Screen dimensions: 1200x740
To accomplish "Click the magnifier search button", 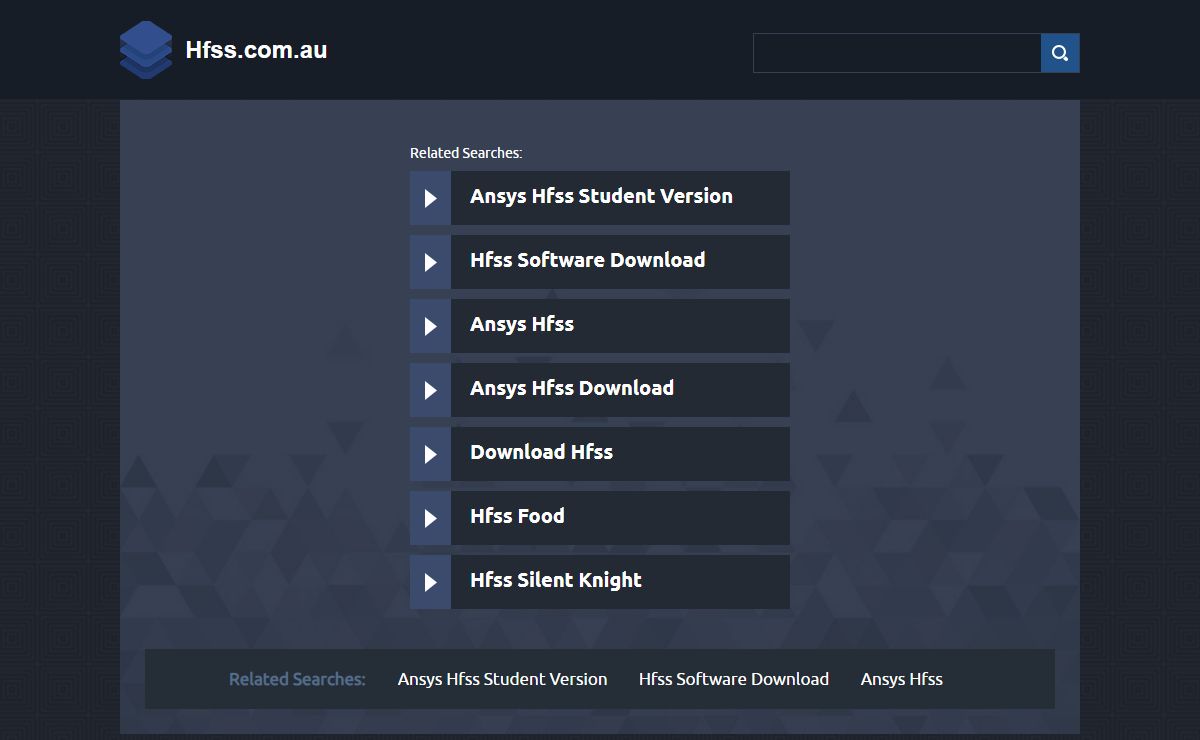I will pos(1060,53).
